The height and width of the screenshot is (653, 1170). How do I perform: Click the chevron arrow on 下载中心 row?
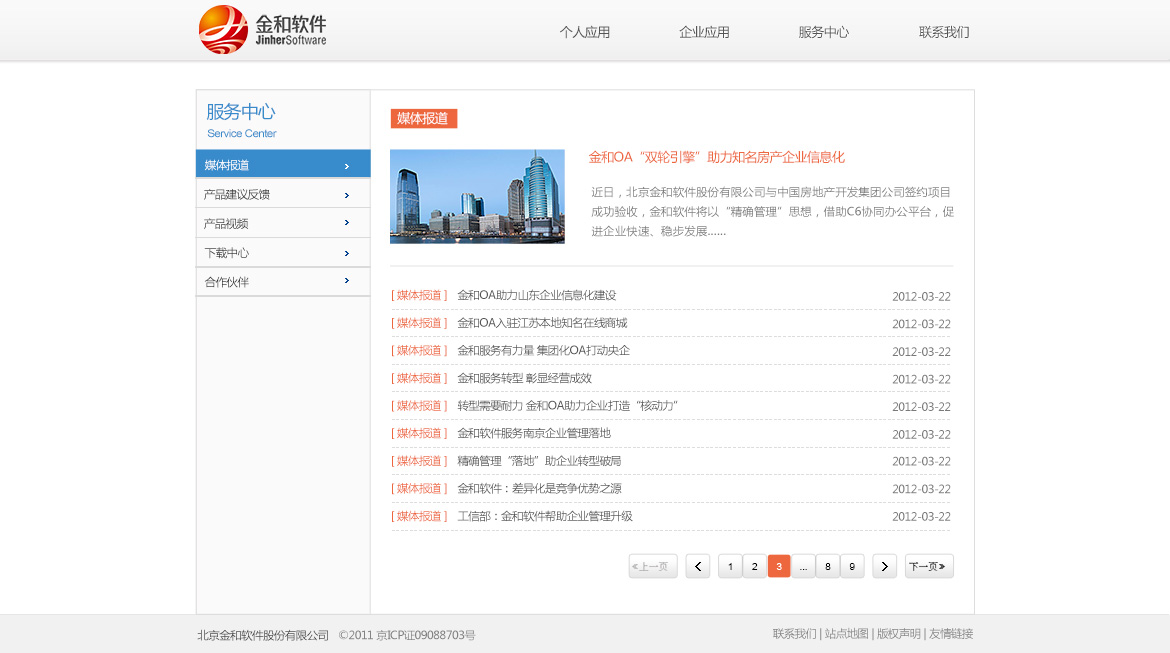tap(347, 254)
